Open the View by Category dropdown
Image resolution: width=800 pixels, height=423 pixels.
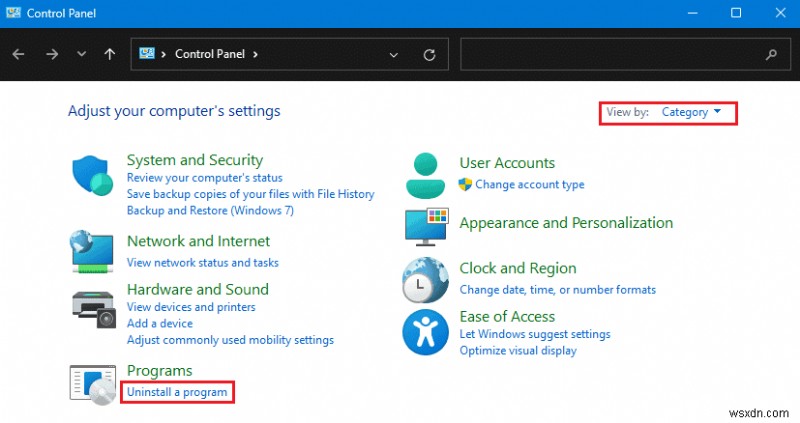691,112
